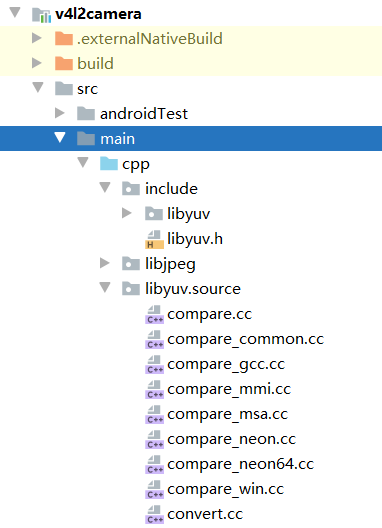Click the compare_common.cc C++ file icon

pyautogui.click(x=154, y=339)
